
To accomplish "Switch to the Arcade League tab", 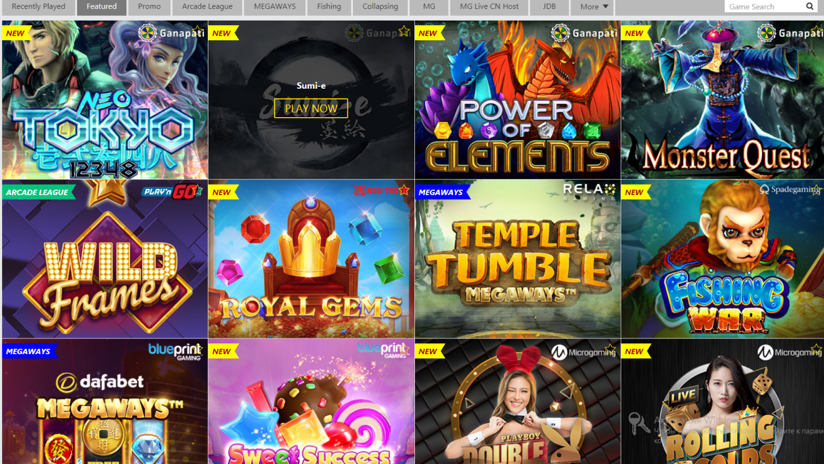I will 207,7.
